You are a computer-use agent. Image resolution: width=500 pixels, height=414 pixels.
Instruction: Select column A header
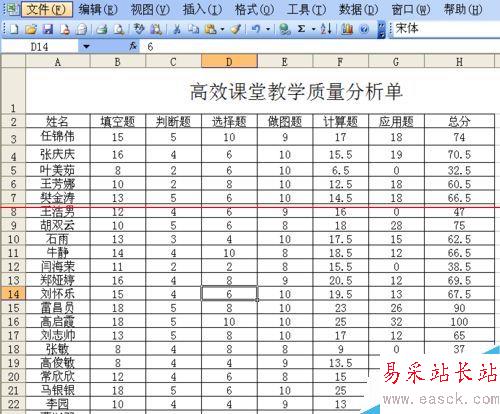58,62
